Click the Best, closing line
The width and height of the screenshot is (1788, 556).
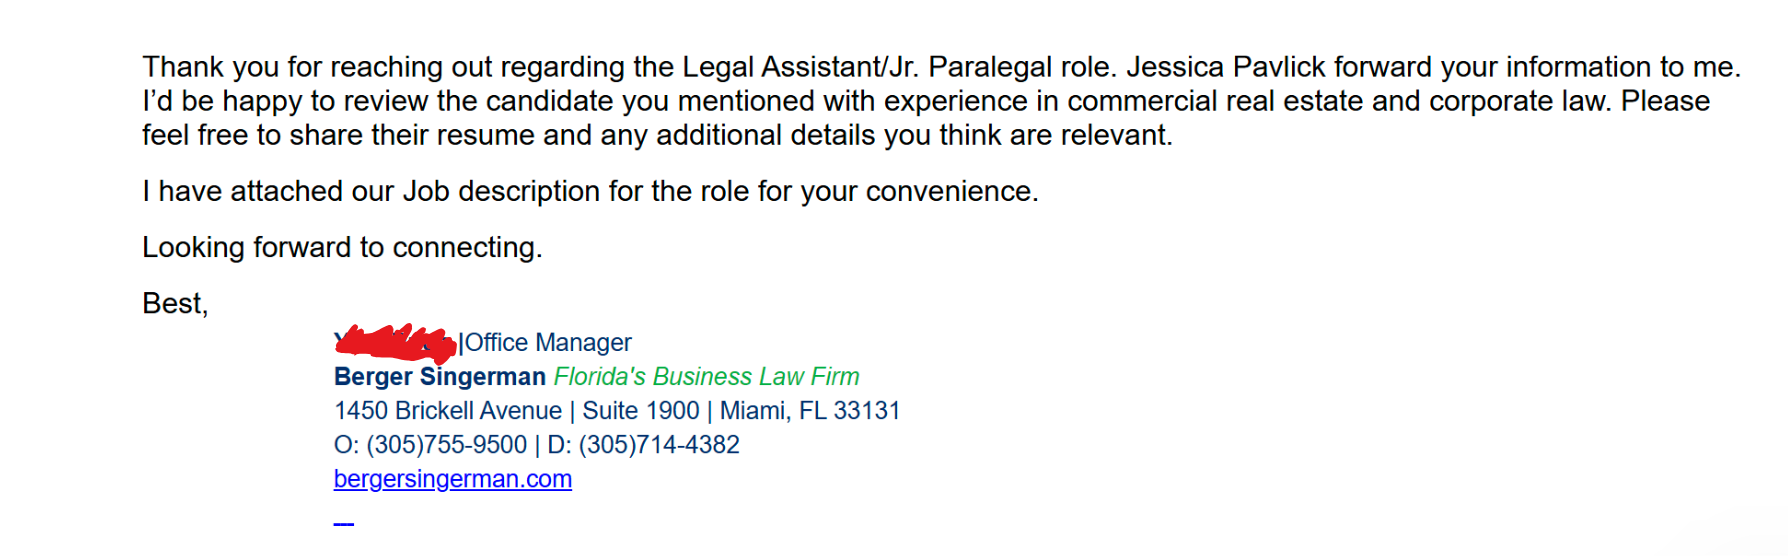click(175, 304)
